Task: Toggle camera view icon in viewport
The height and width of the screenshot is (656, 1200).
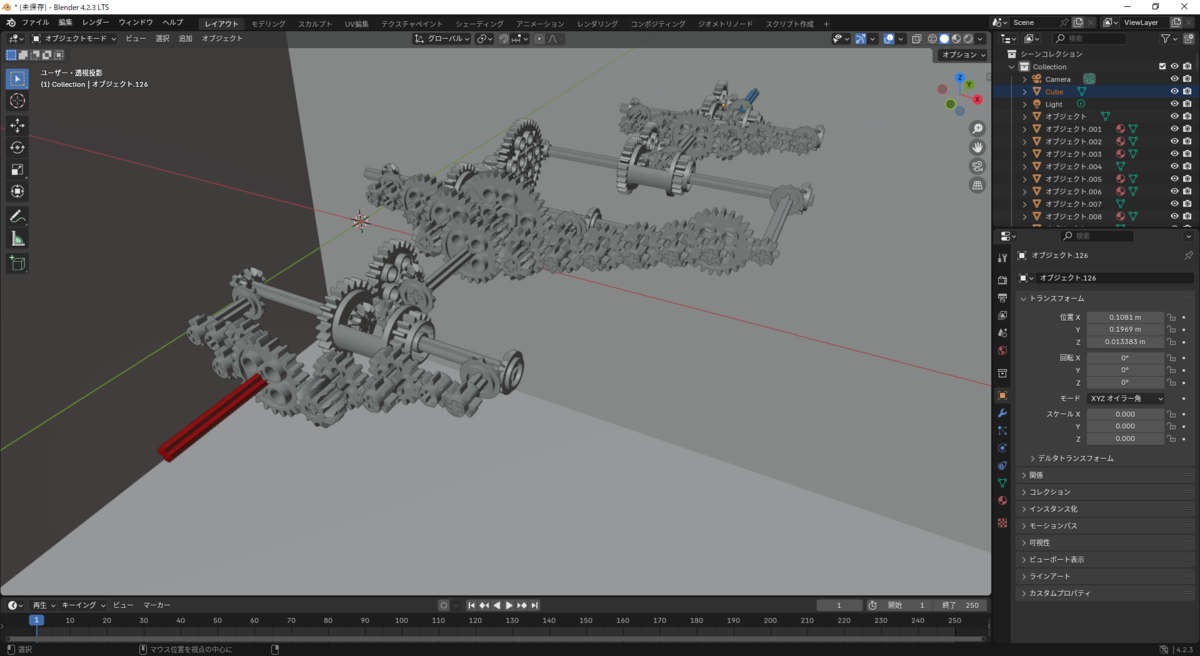Action: 977,167
